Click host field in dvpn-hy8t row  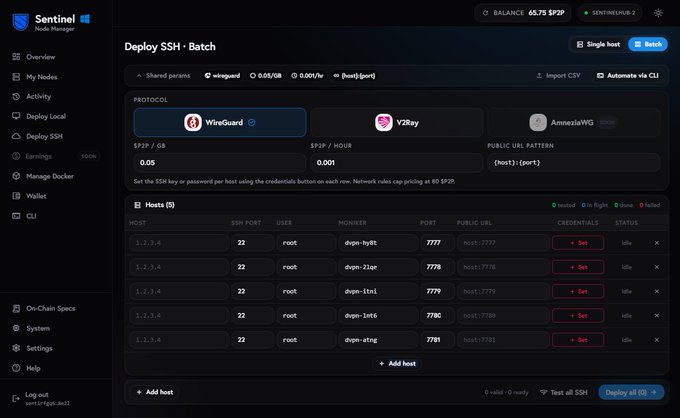(x=179, y=243)
